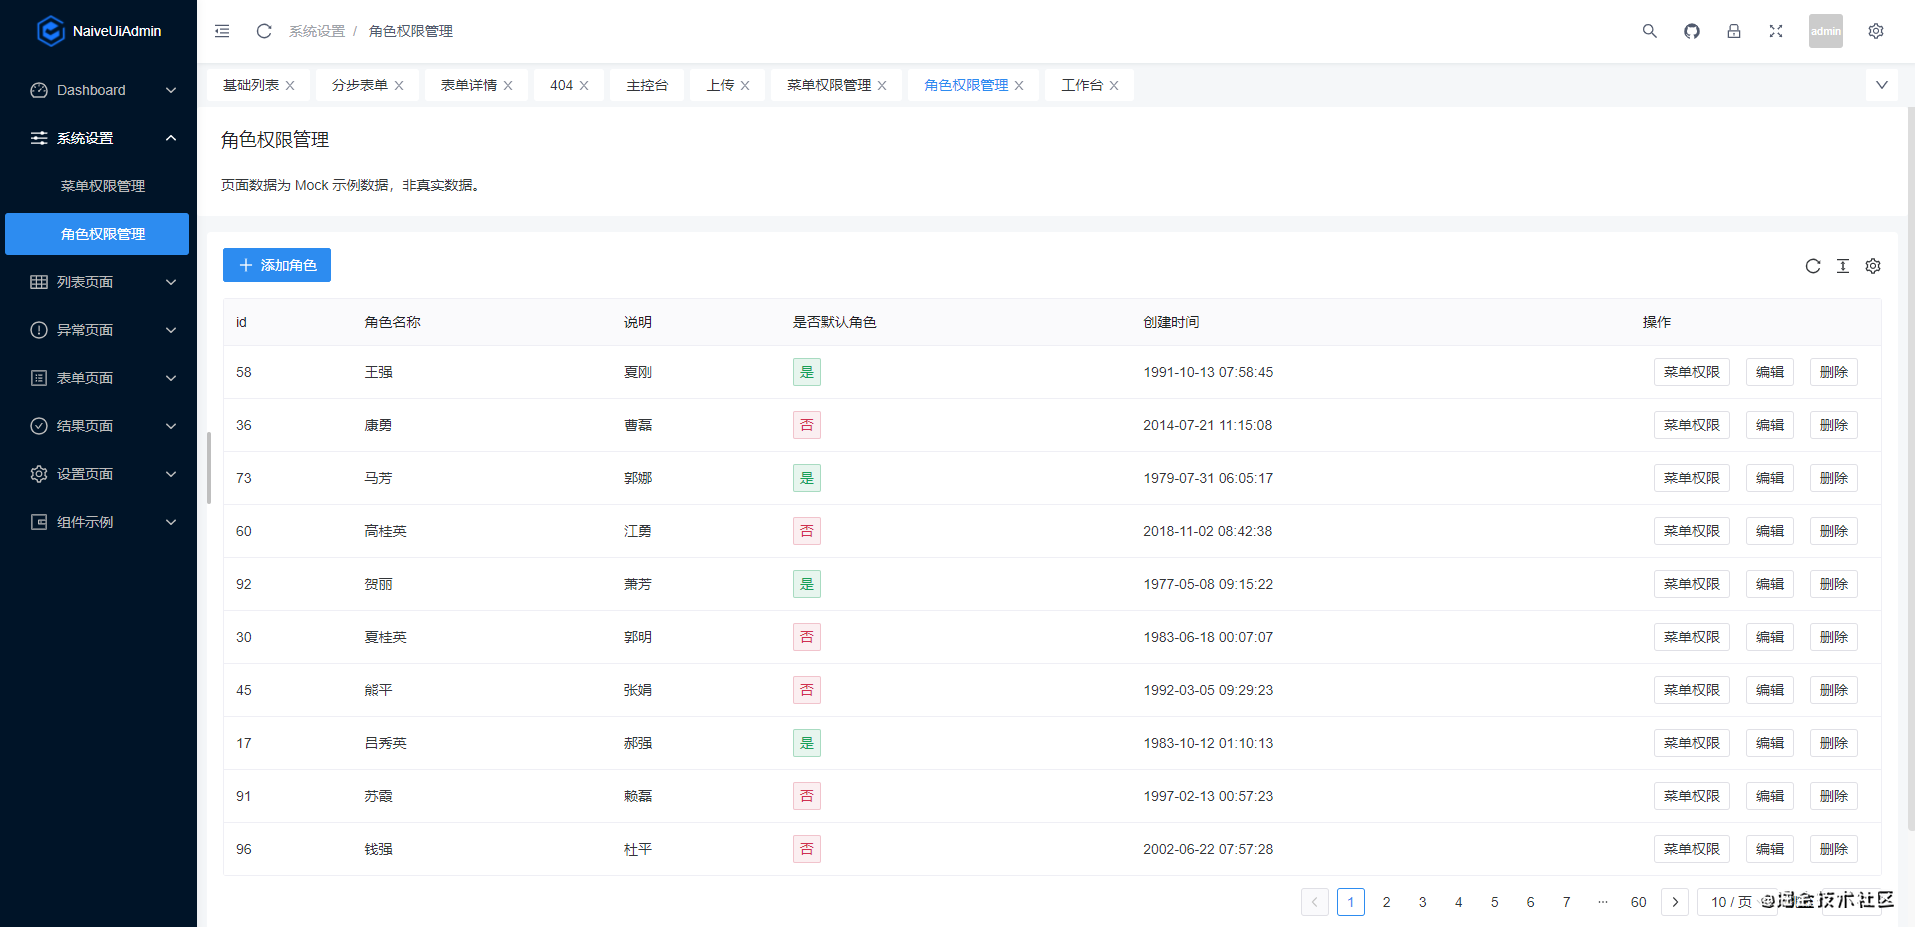The image size is (1915, 927).
Task: Click the 系统设置 breadcrumb link
Action: click(317, 31)
